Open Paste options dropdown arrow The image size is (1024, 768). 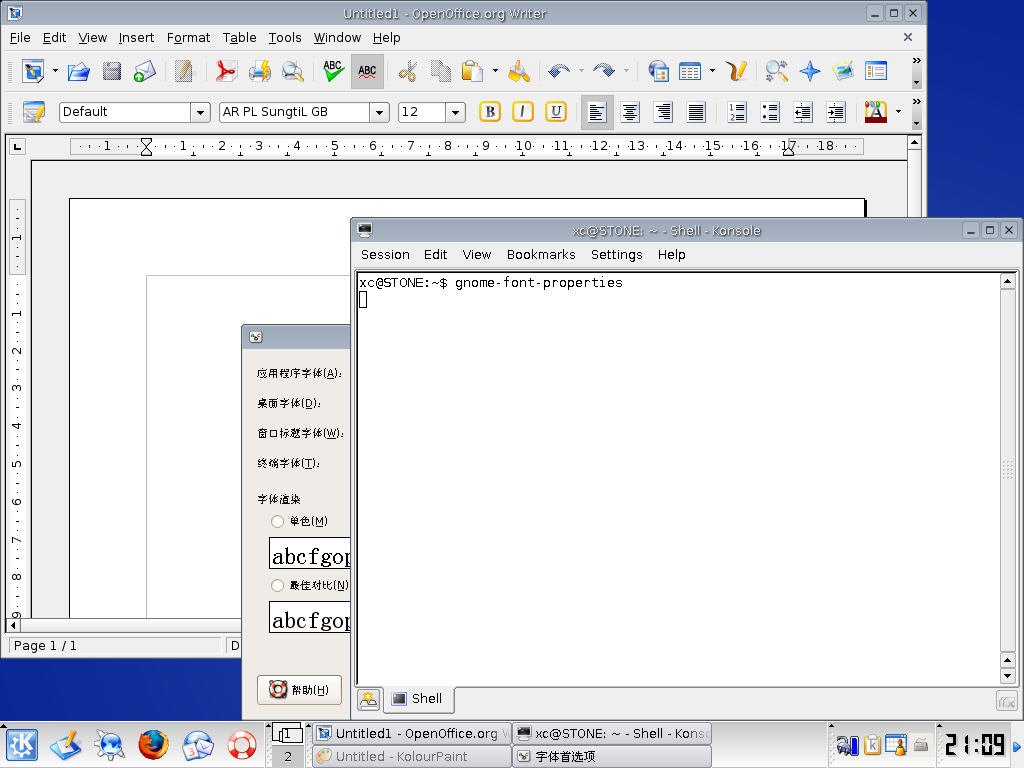[x=494, y=71]
